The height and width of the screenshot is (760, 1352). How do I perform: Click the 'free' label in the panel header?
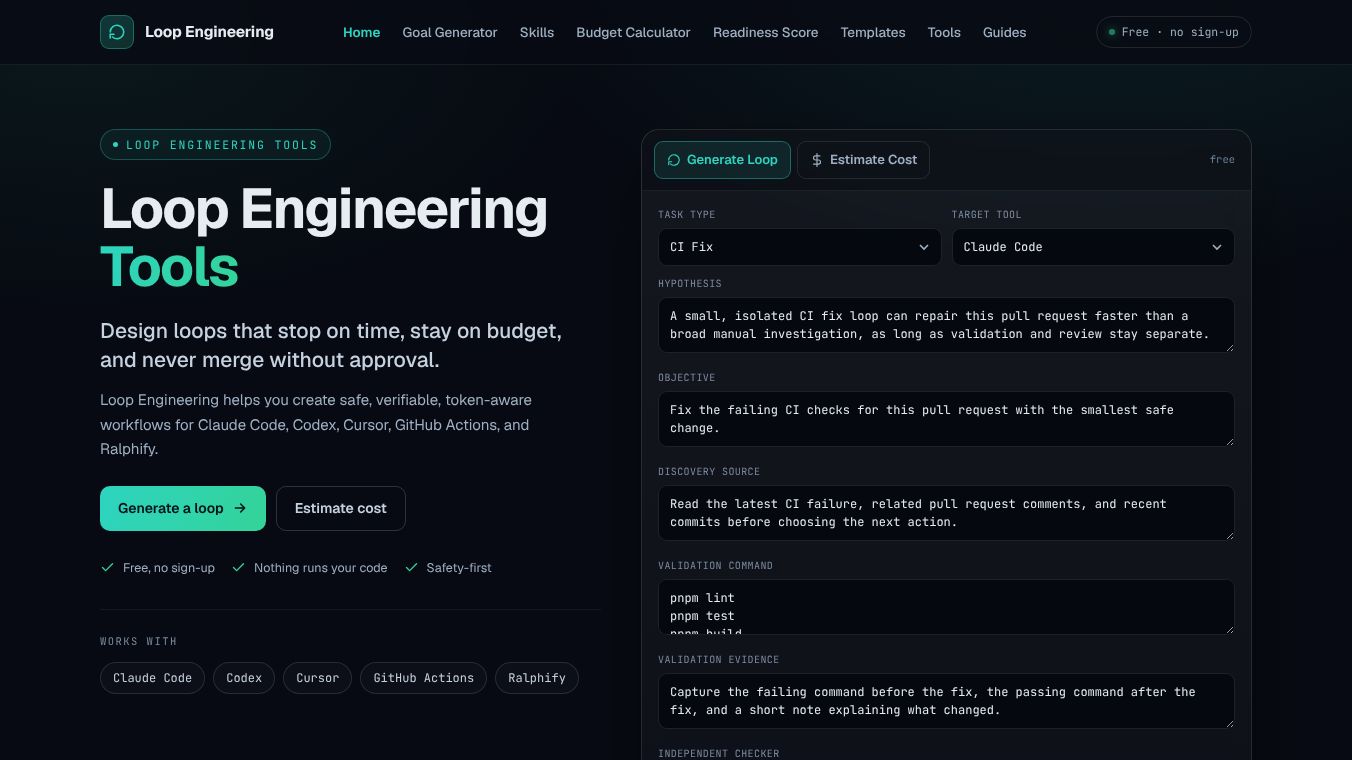coord(1222,160)
